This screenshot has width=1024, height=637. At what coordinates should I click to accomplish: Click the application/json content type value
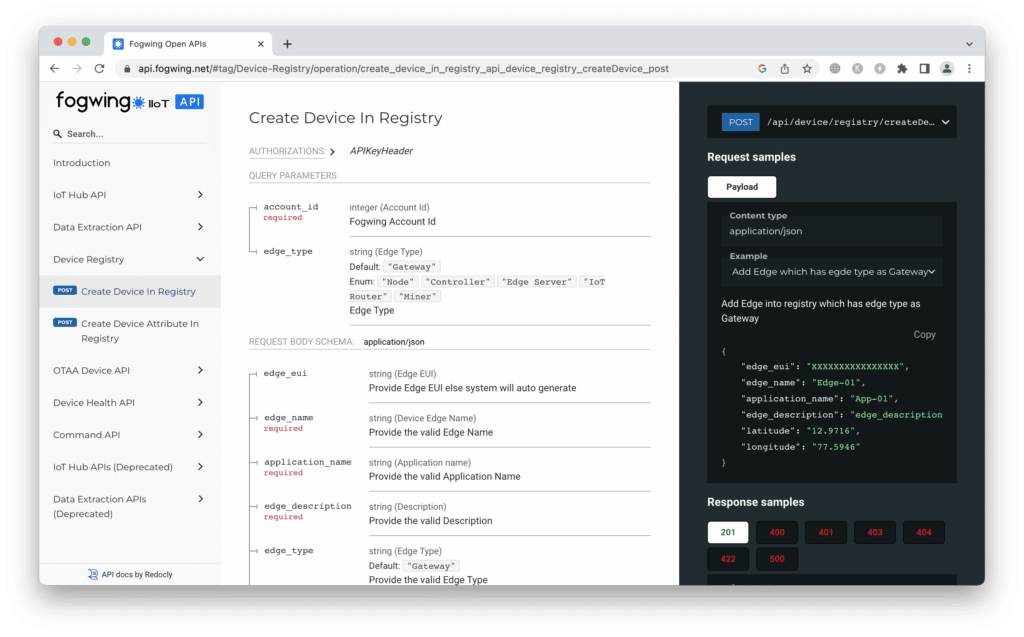pos(765,231)
